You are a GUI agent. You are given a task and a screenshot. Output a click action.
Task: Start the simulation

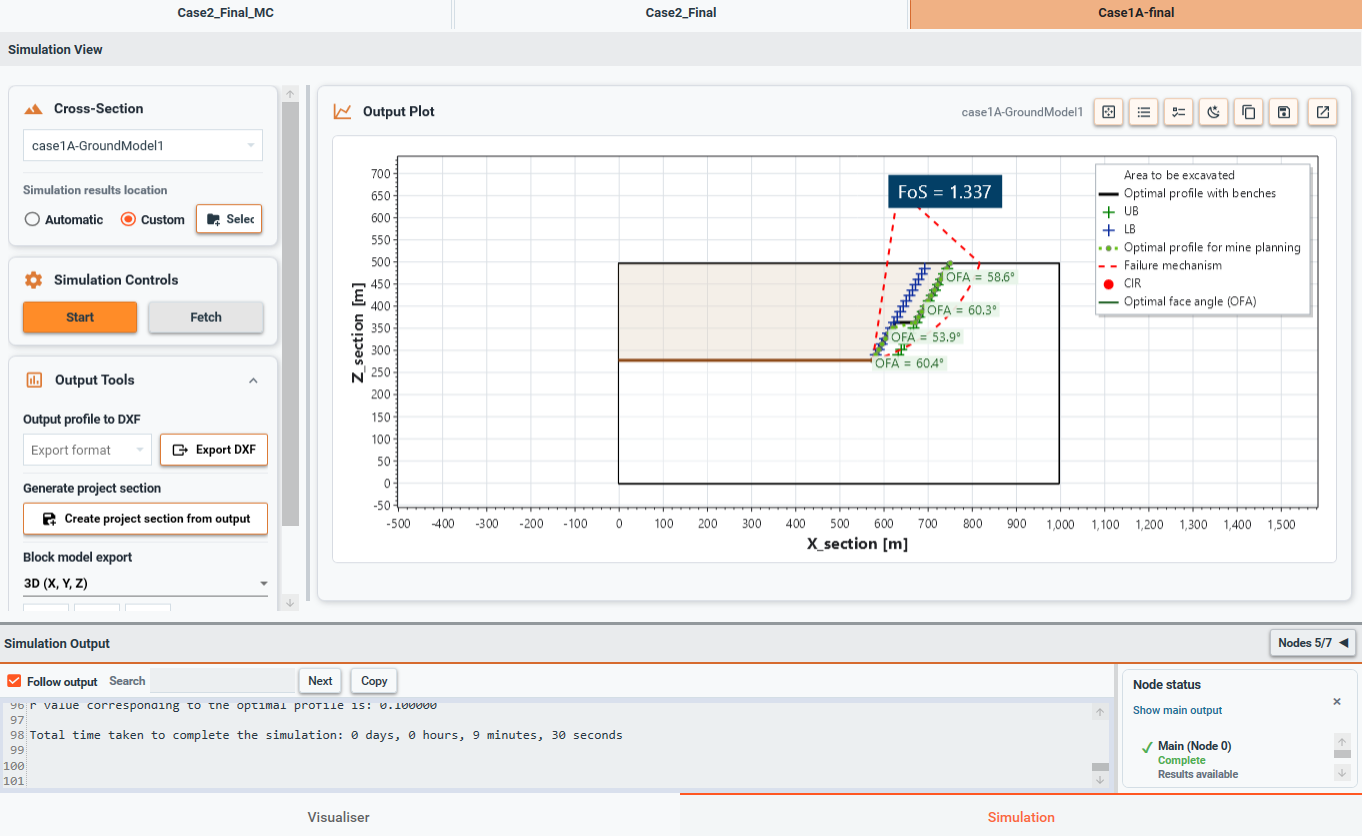[x=80, y=317]
